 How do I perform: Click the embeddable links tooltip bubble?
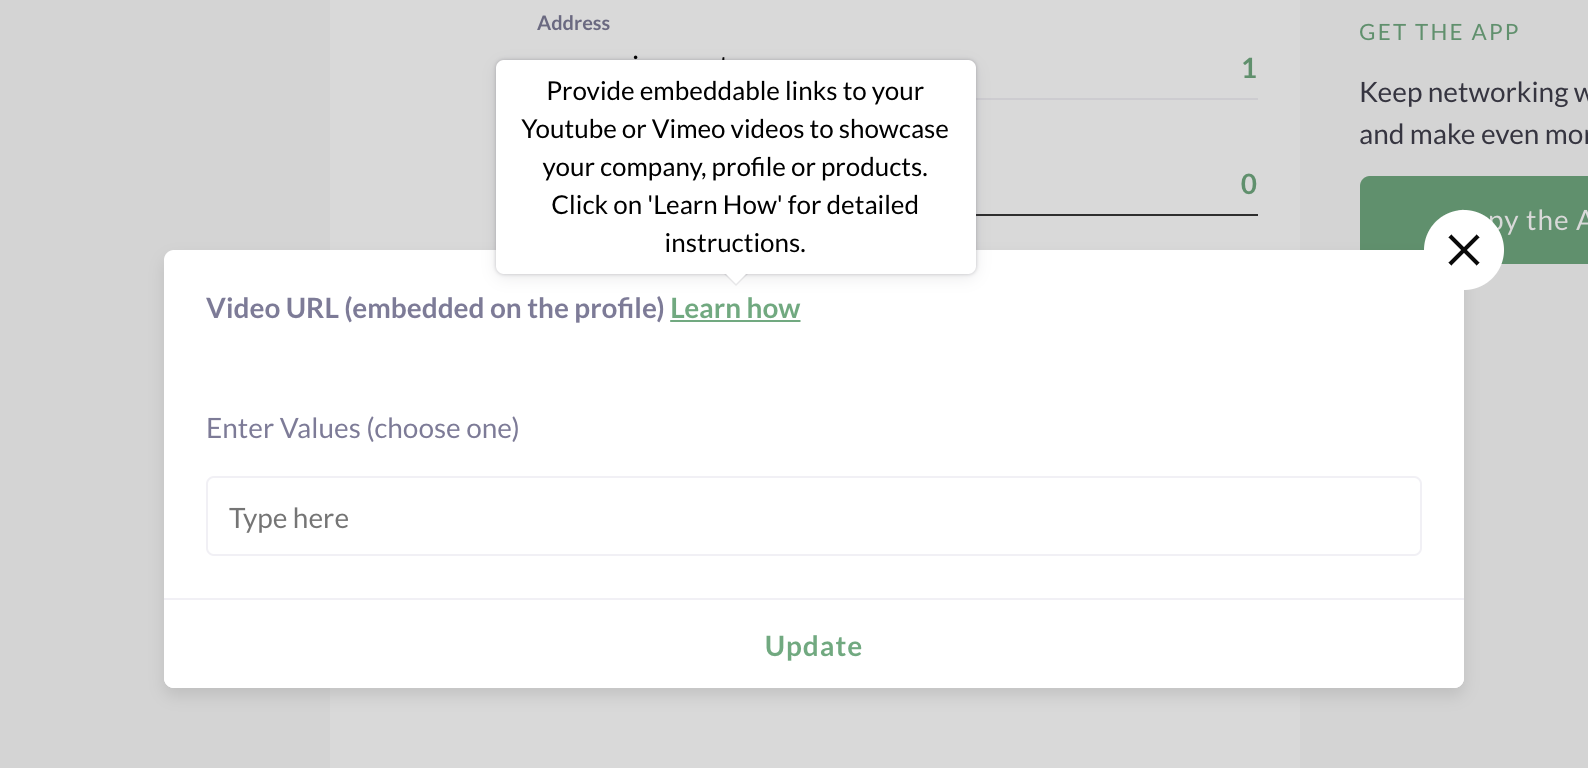(x=735, y=166)
